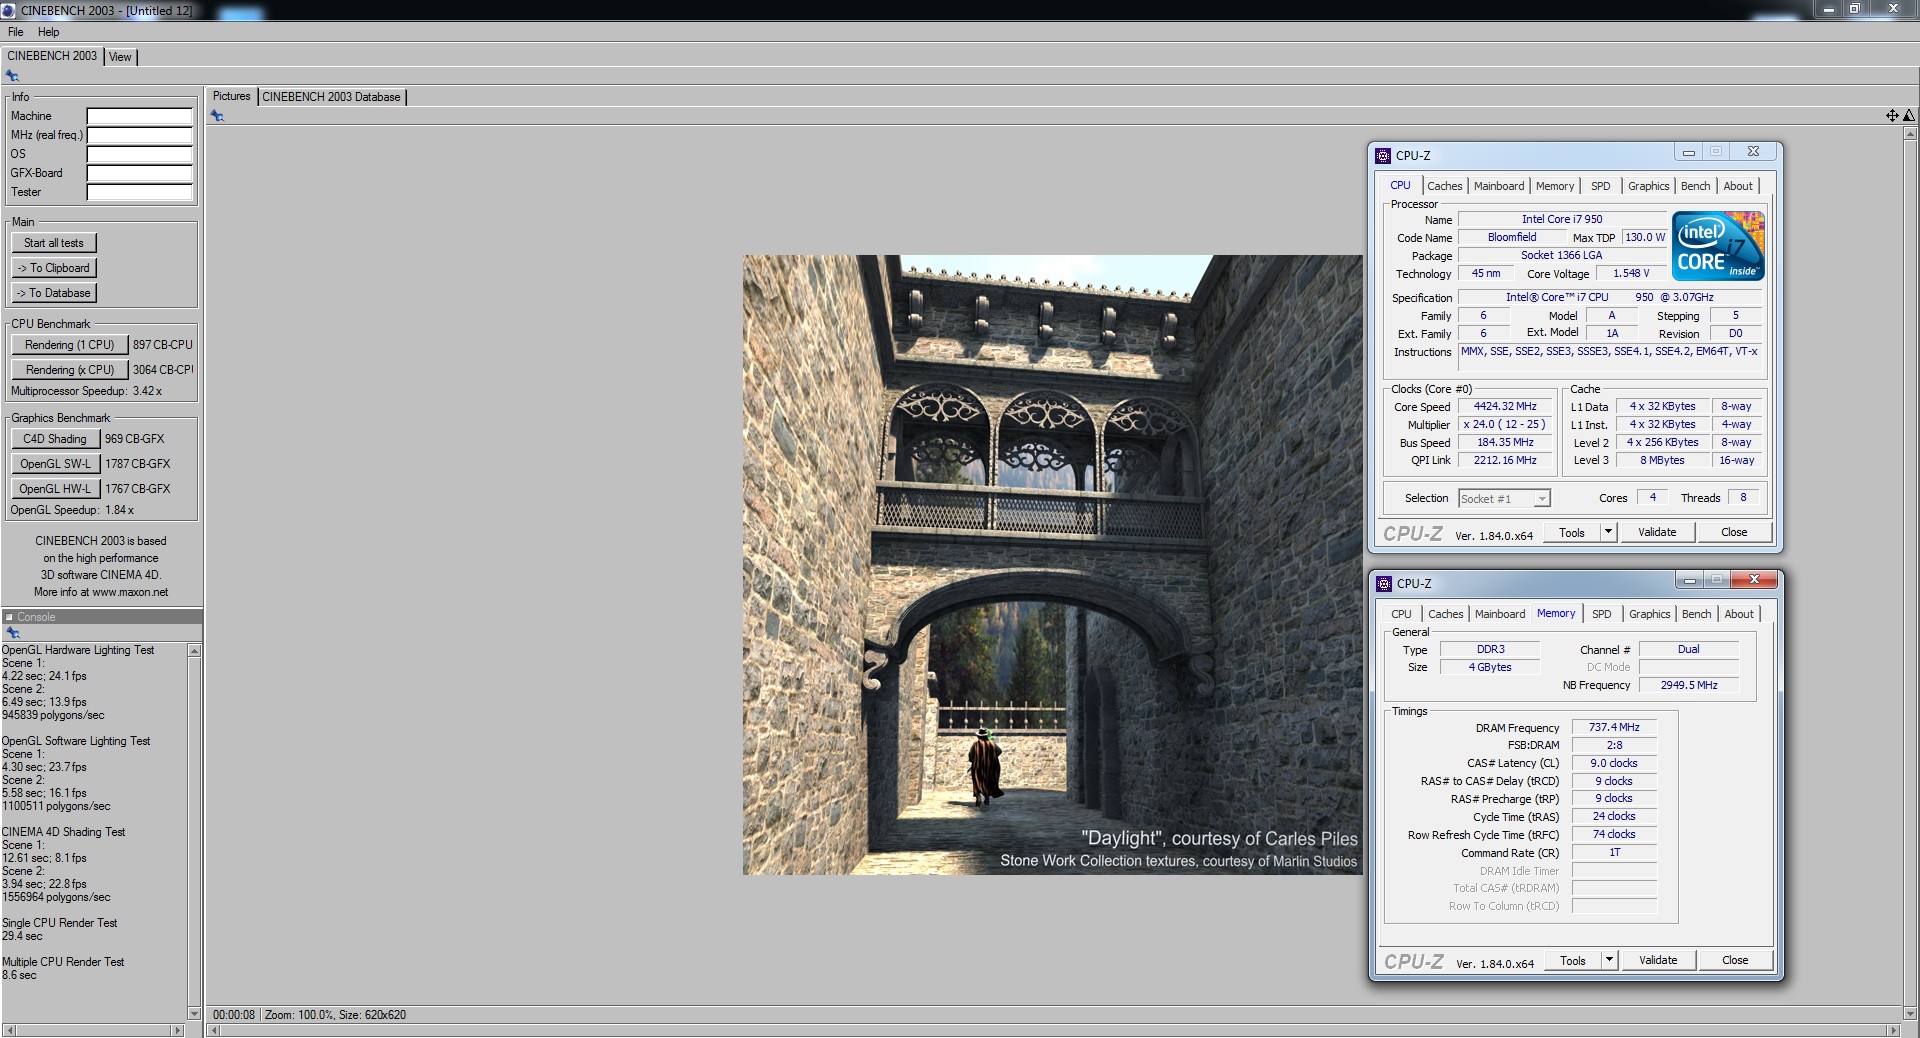1920x1038 pixels.
Task: Click the To Database button
Action: coord(54,293)
